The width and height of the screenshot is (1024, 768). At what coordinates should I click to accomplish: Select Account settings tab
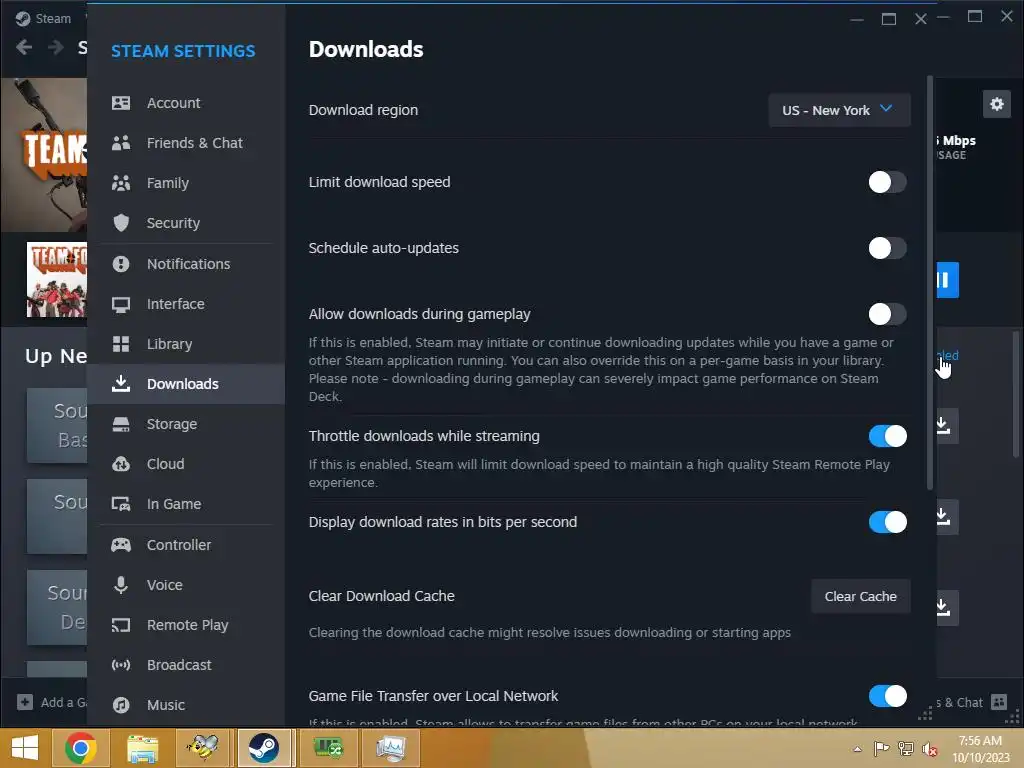click(x=186, y=103)
